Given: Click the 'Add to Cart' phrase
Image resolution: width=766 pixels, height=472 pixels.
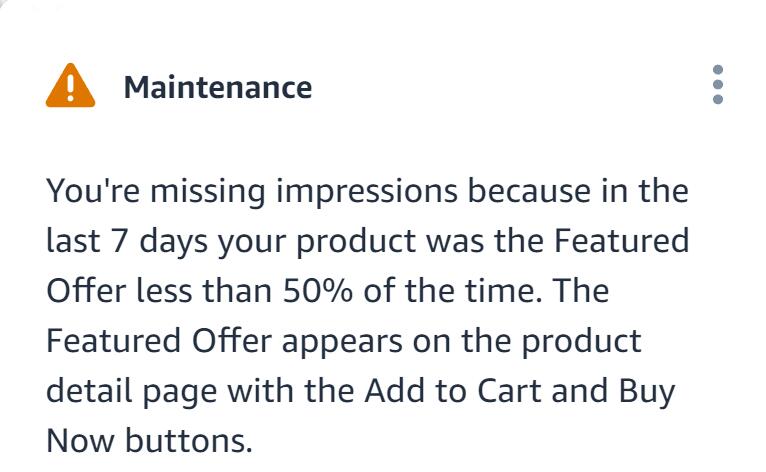Looking at the screenshot, I should coord(453,390).
